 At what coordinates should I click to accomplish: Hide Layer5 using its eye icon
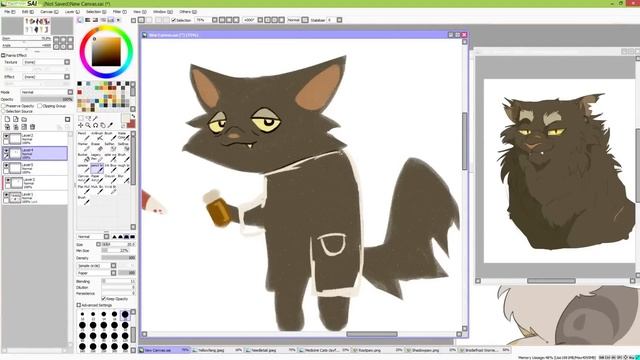(x=6, y=165)
